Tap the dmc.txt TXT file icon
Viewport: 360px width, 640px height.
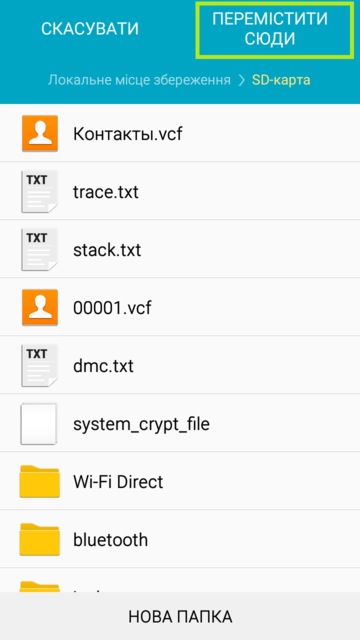[40, 365]
